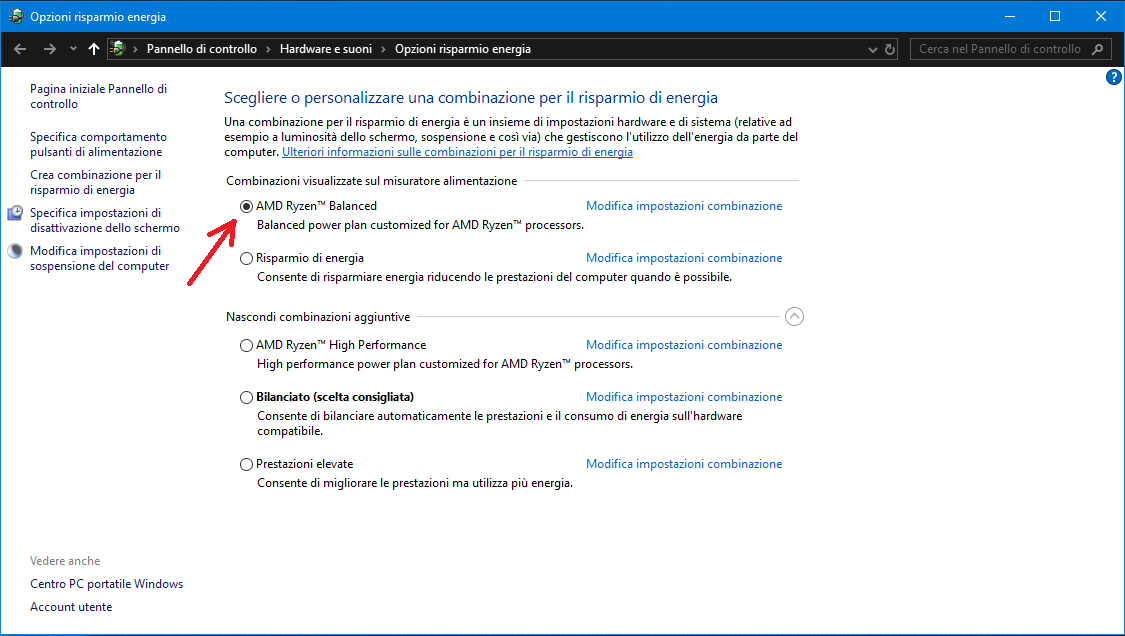Click the Nascondi combinazioni aggiuntive label
The height and width of the screenshot is (636, 1125).
tap(318, 317)
